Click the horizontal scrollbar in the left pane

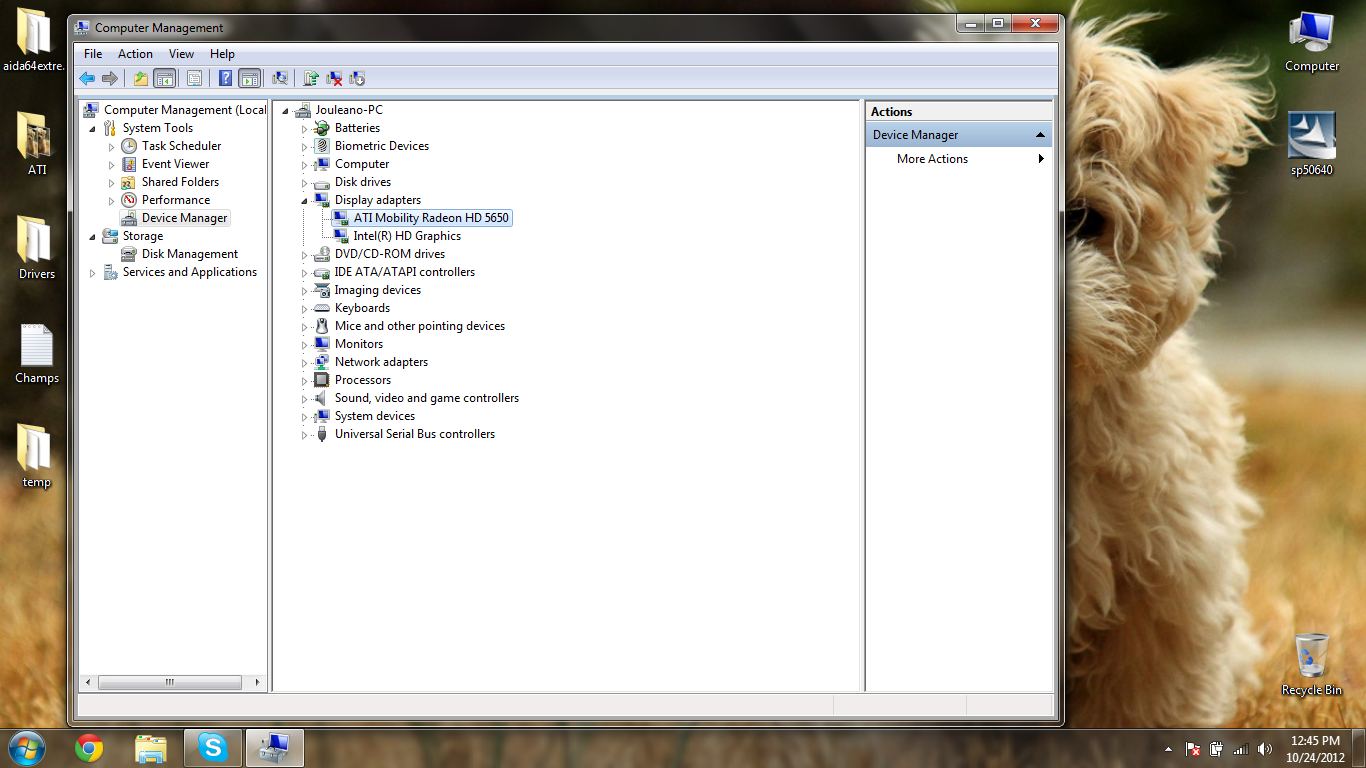coord(170,682)
